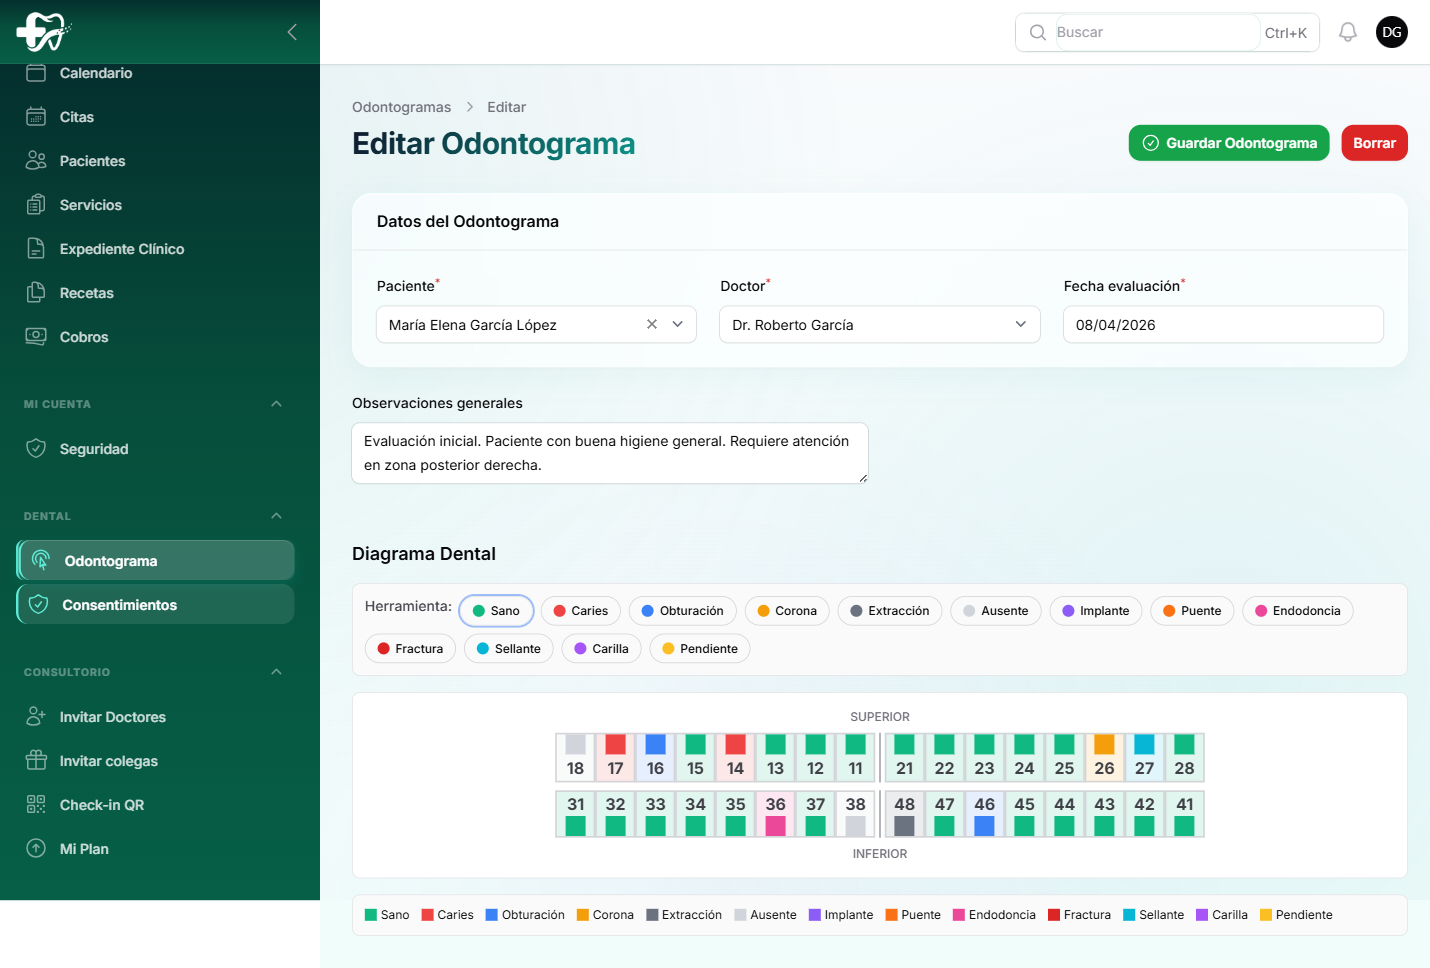This screenshot has height=968, width=1430.
Task: Select the Endodoncia tool
Action: point(1298,611)
